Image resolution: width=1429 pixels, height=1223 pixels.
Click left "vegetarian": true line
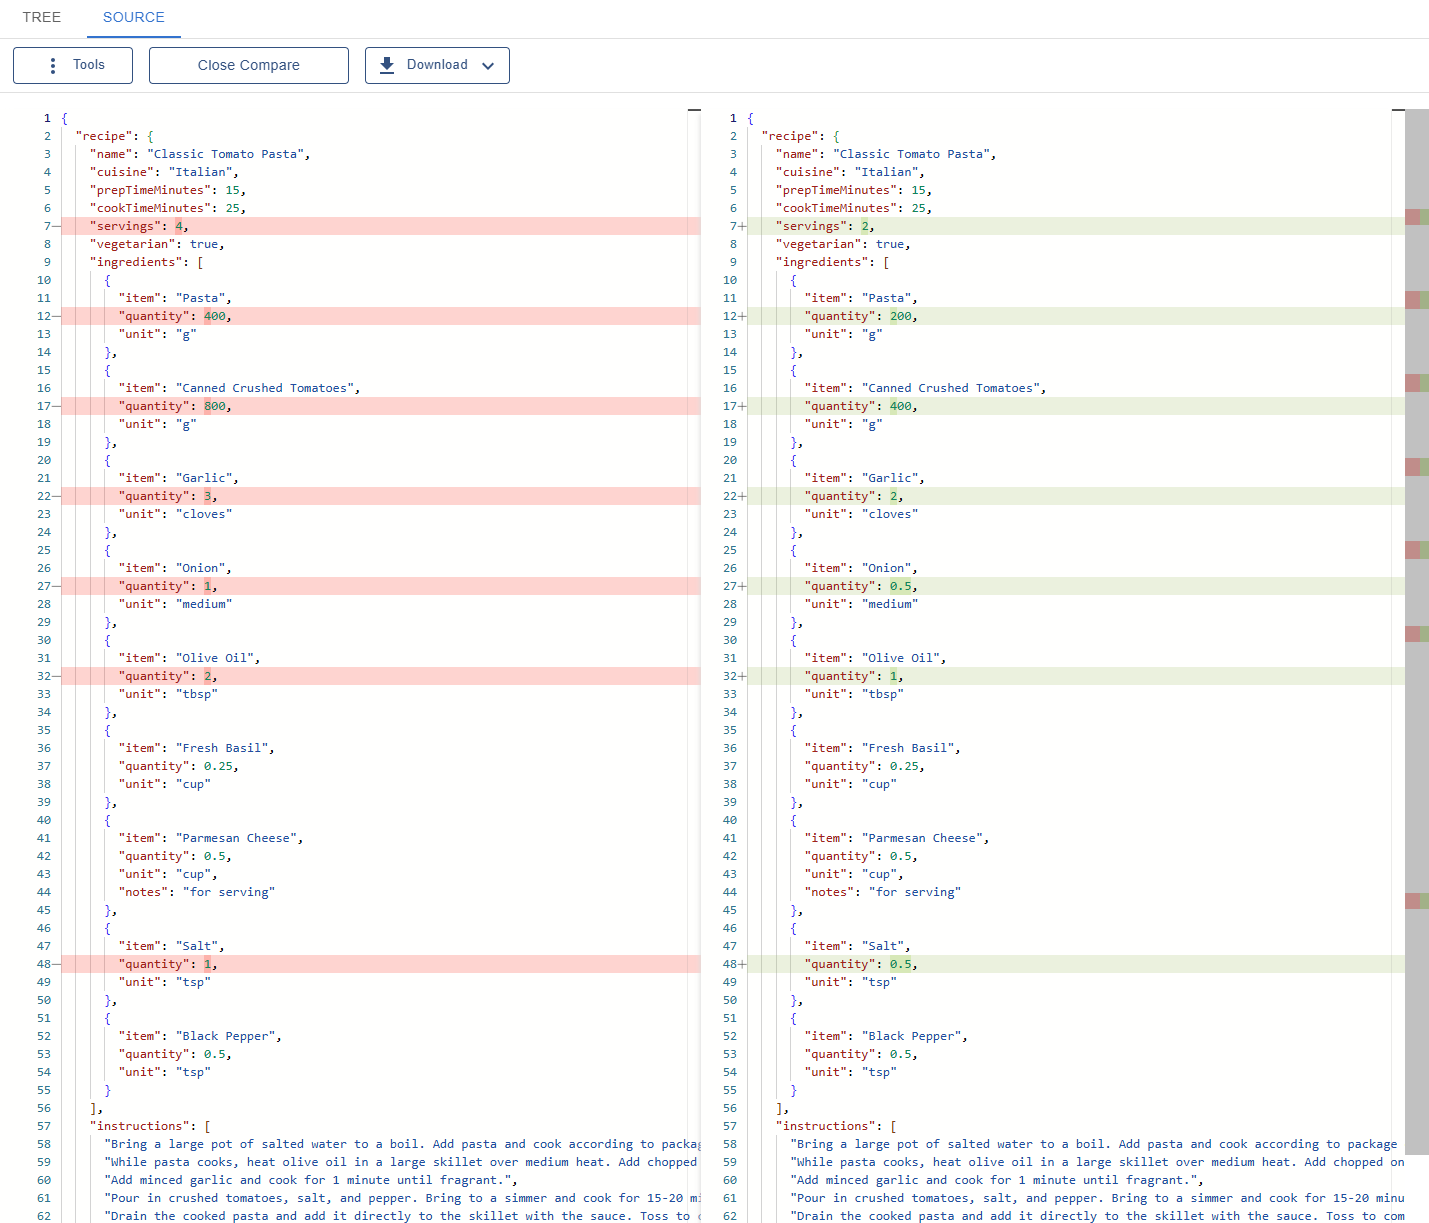coord(157,244)
